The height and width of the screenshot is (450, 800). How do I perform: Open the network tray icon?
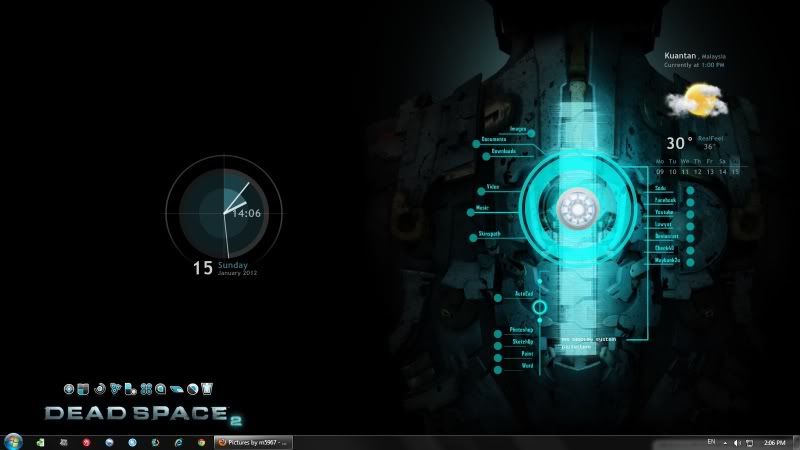coord(749,443)
